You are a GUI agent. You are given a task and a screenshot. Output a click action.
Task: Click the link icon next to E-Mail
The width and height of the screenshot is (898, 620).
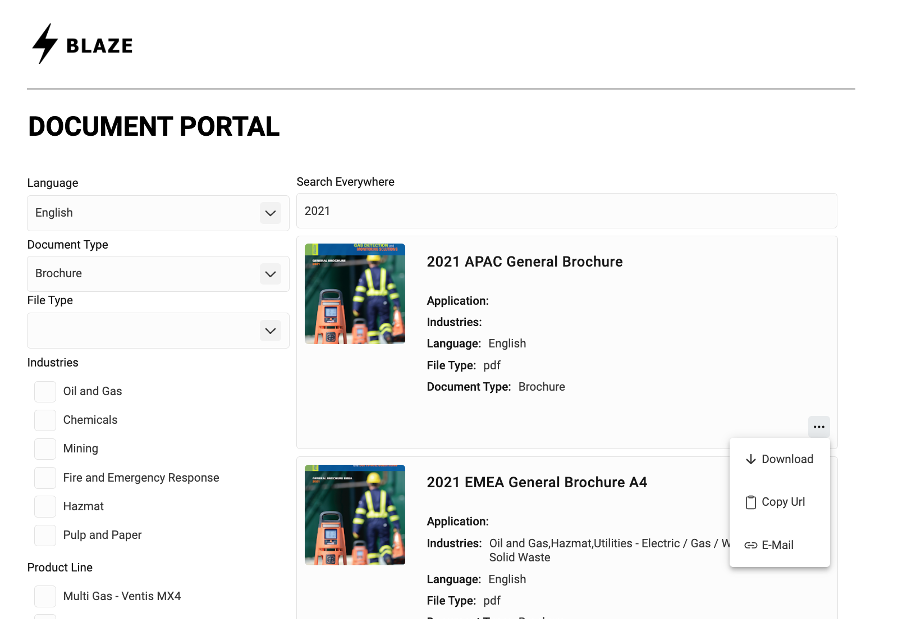[750, 545]
